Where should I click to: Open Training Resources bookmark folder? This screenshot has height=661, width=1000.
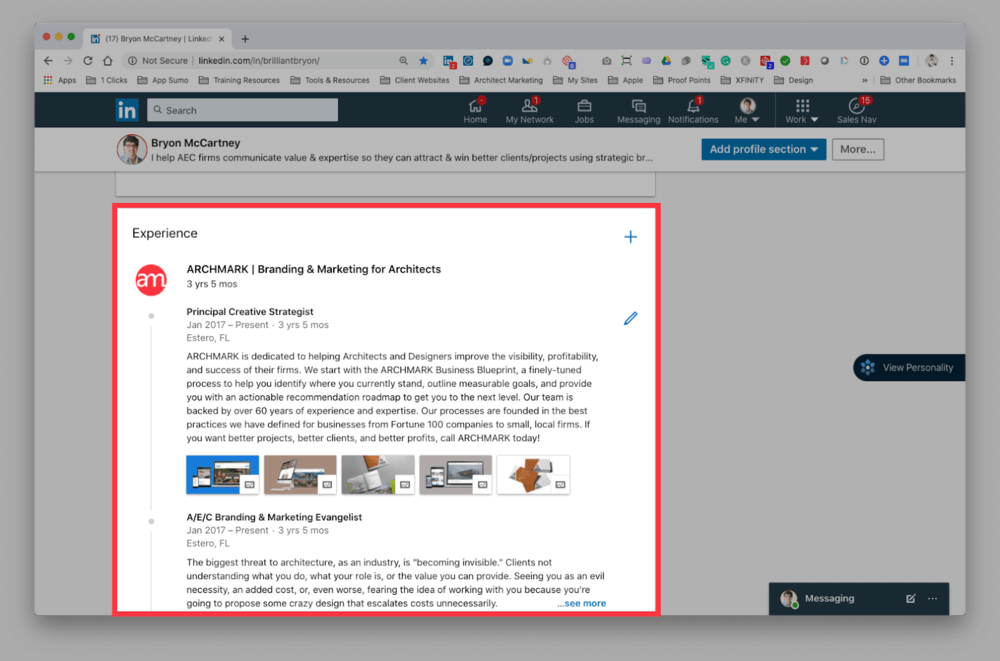tap(239, 80)
